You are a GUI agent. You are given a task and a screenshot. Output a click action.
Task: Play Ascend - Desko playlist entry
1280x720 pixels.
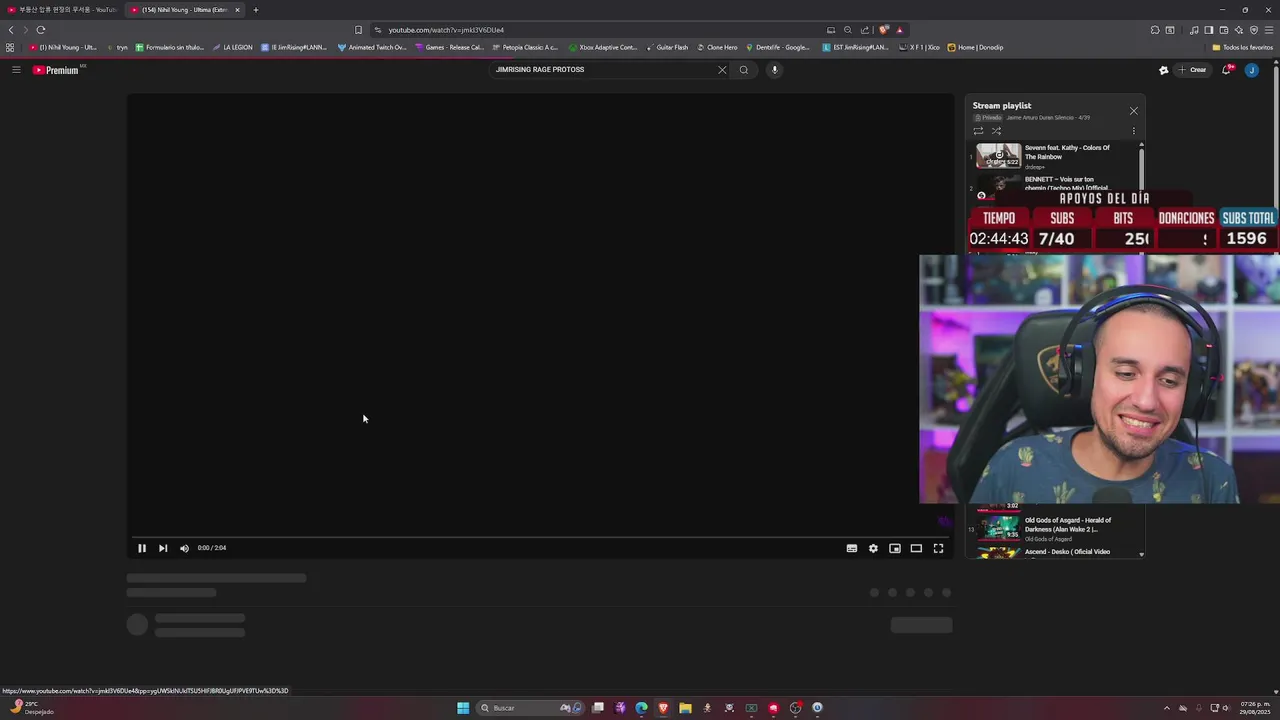tap(1067, 552)
